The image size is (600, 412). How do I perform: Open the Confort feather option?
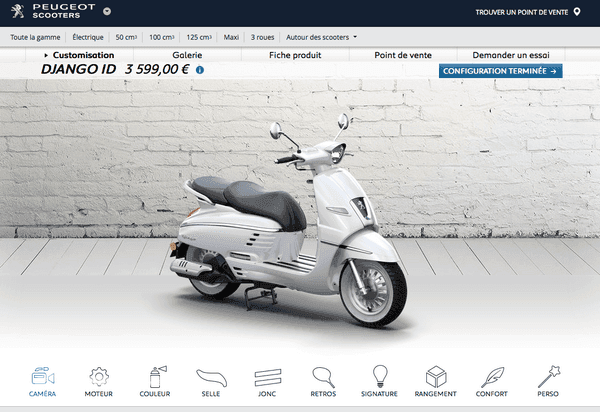(492, 382)
